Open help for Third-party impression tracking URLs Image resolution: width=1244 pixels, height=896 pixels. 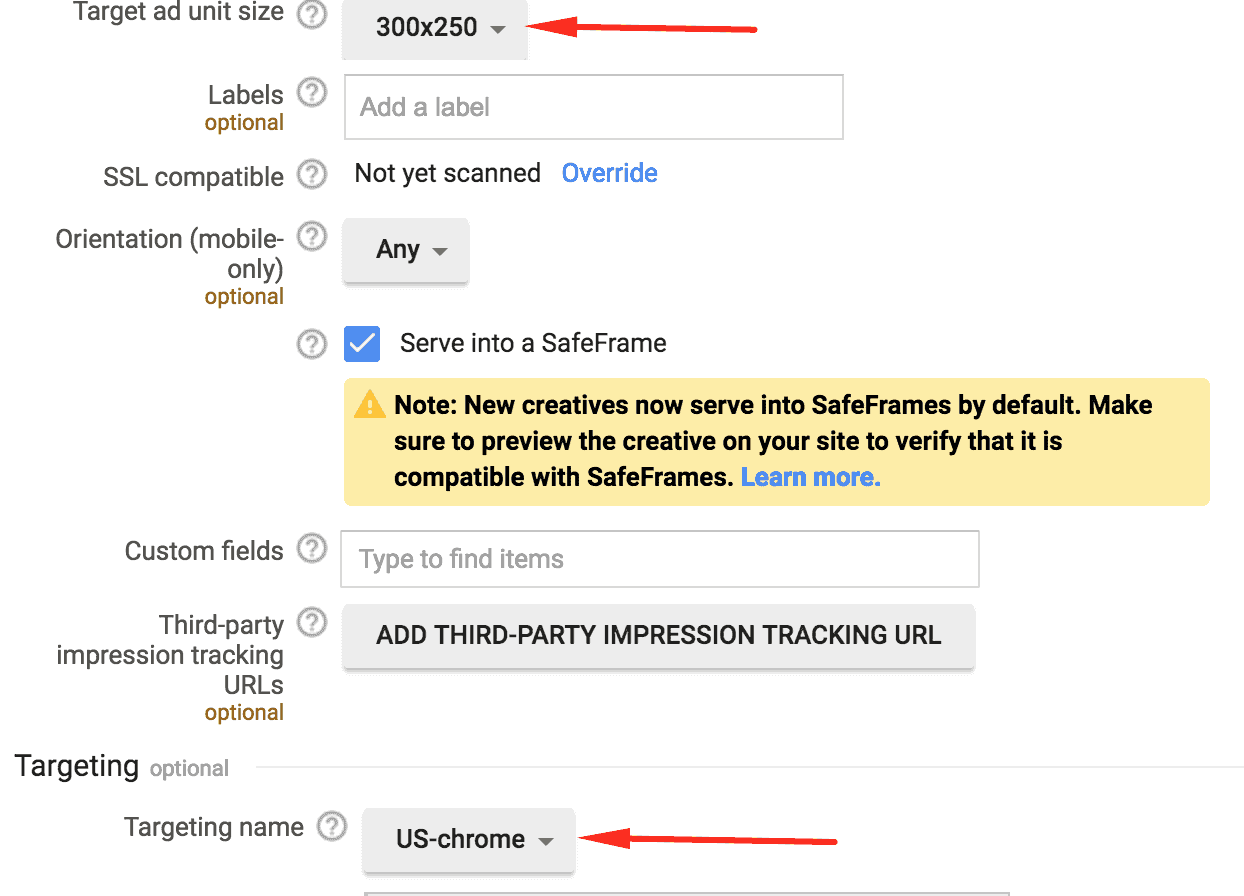point(311,622)
